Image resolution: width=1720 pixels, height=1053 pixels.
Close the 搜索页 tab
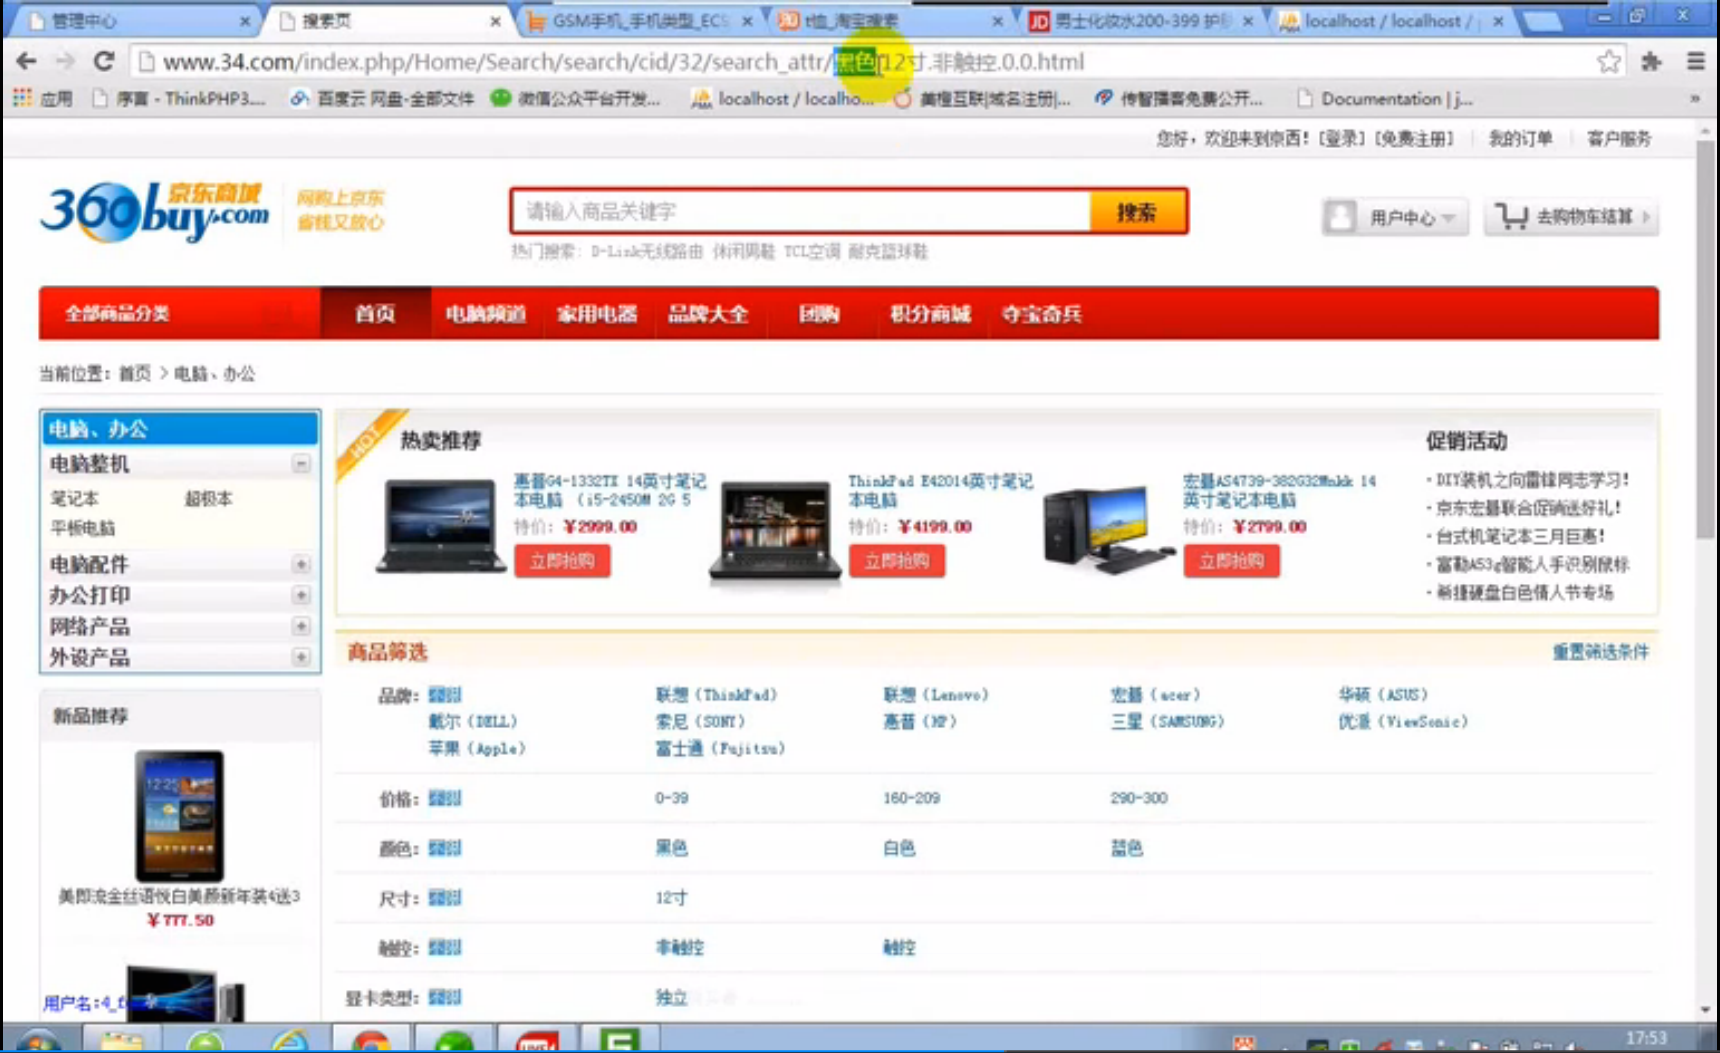point(495,21)
